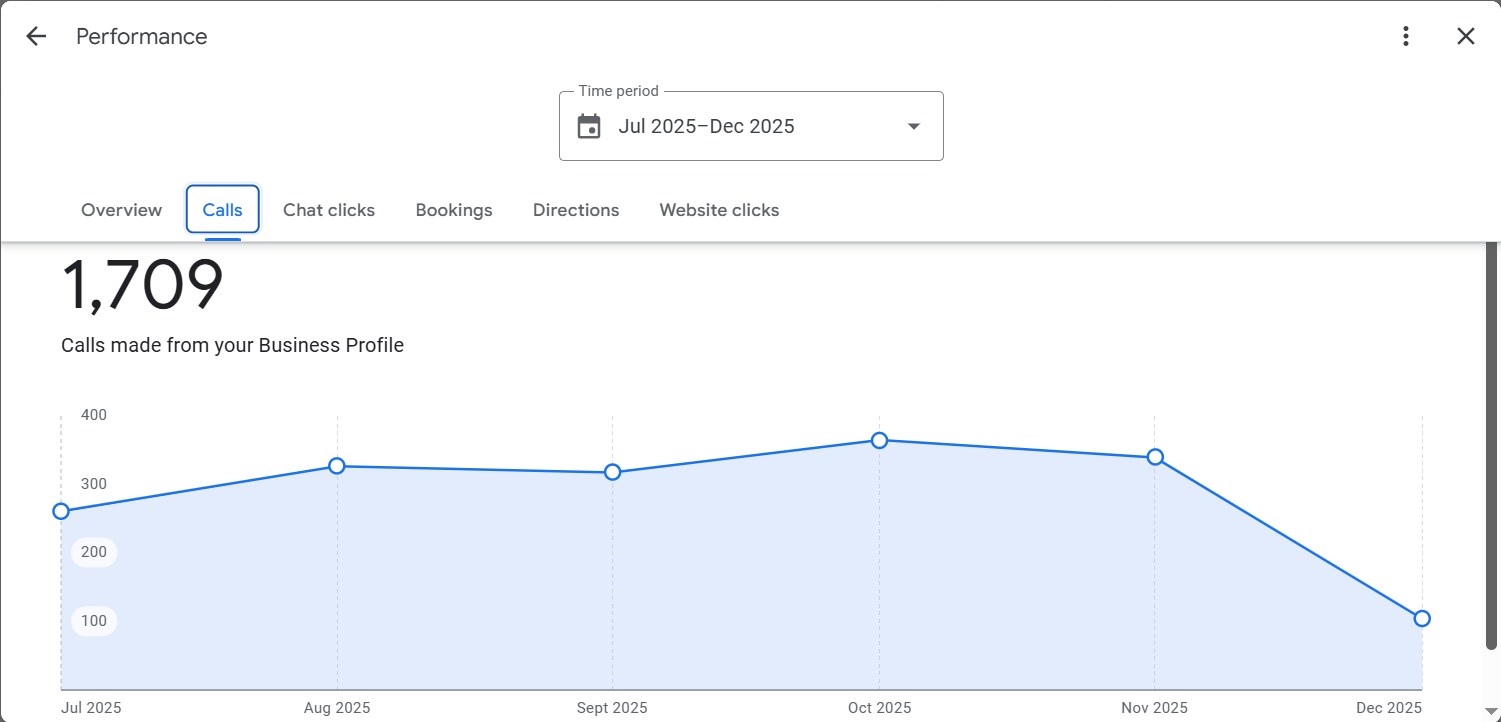
Task: Click the Oct 2025 peak data point
Action: [879, 440]
